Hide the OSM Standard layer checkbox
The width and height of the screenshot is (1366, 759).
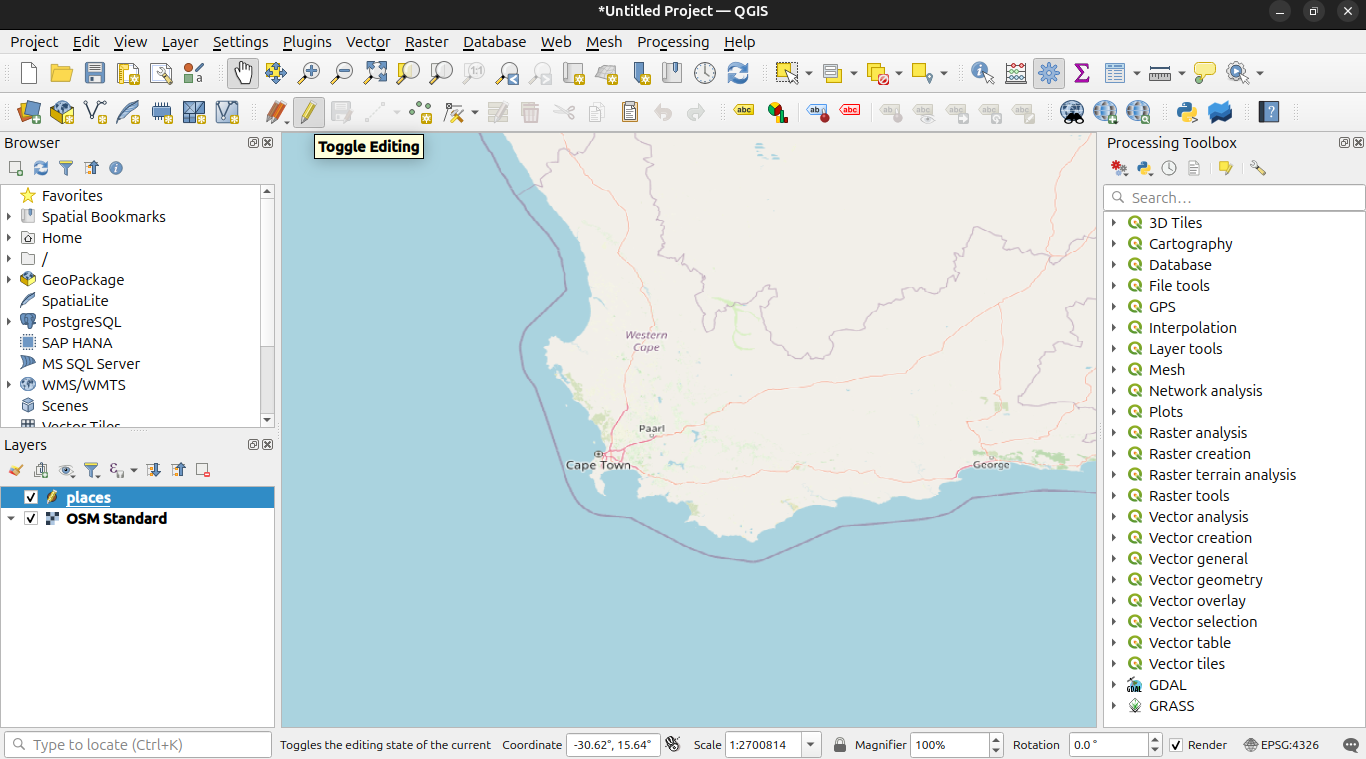click(31, 518)
